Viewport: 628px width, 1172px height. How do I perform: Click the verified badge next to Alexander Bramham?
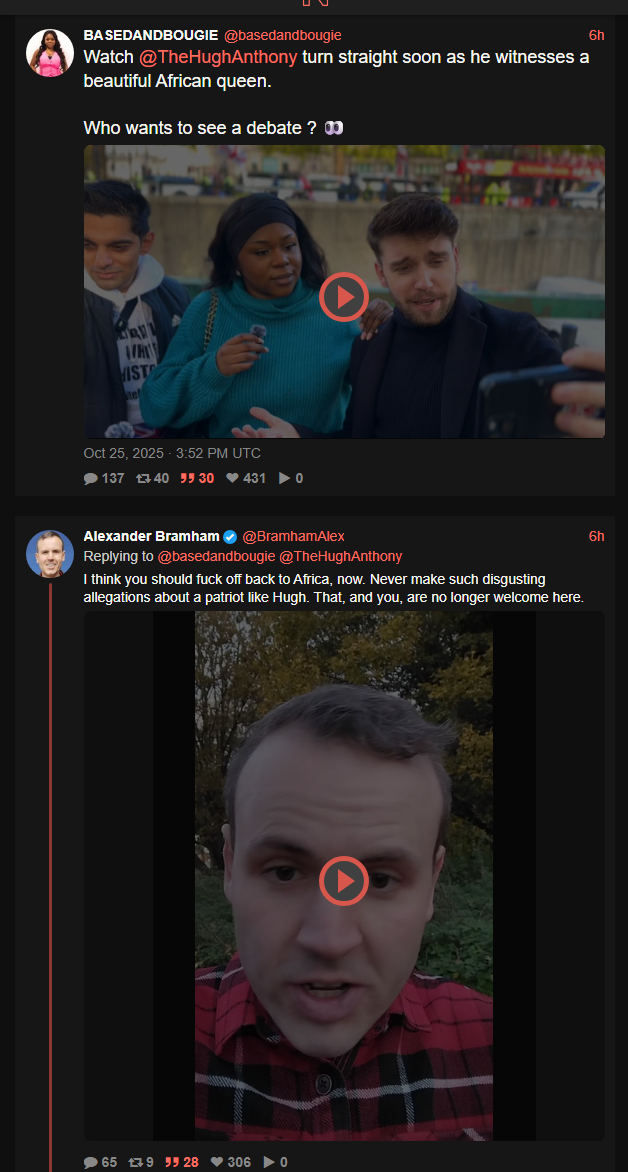[230, 537]
